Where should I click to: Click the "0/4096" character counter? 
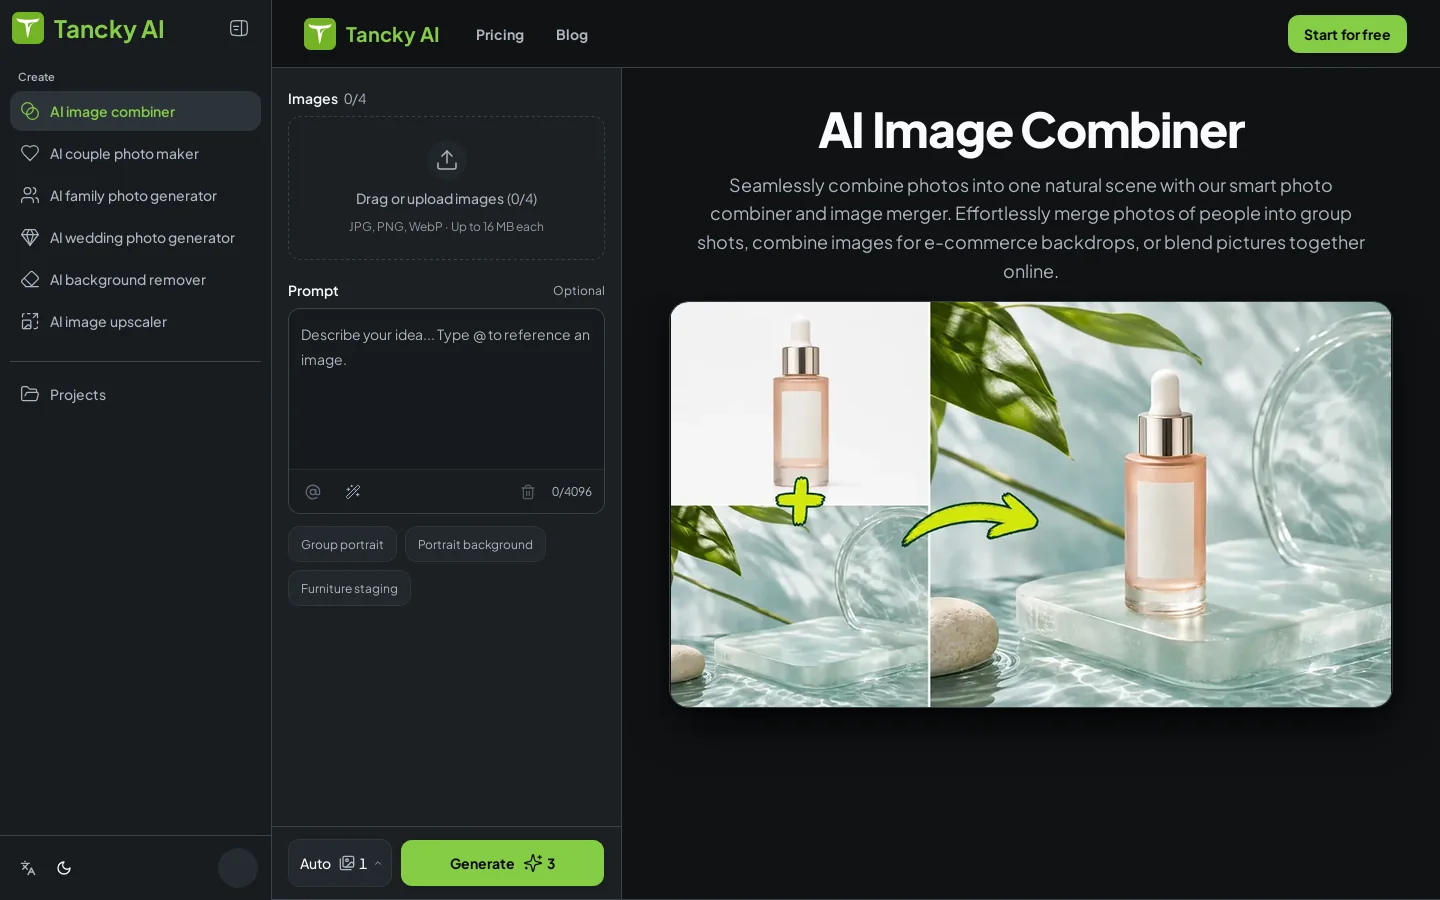572,492
